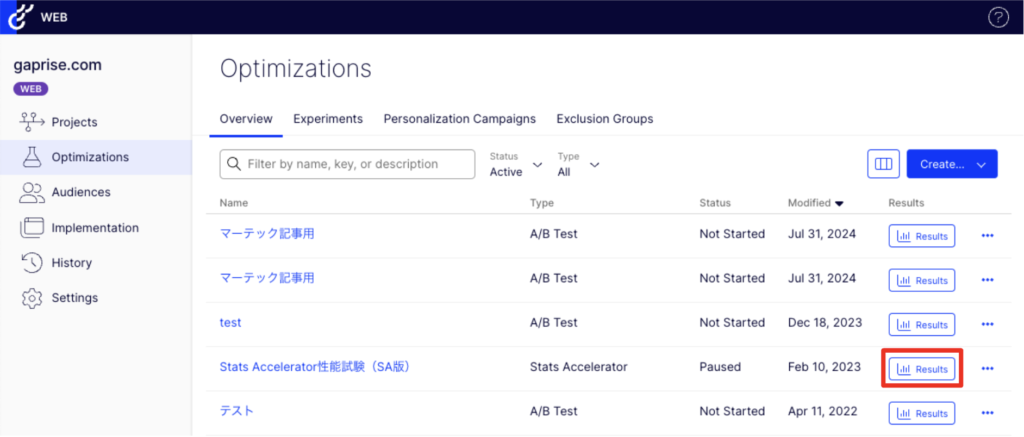The image size is (1024, 437).
Task: Open the help question mark icon
Action: click(998, 17)
